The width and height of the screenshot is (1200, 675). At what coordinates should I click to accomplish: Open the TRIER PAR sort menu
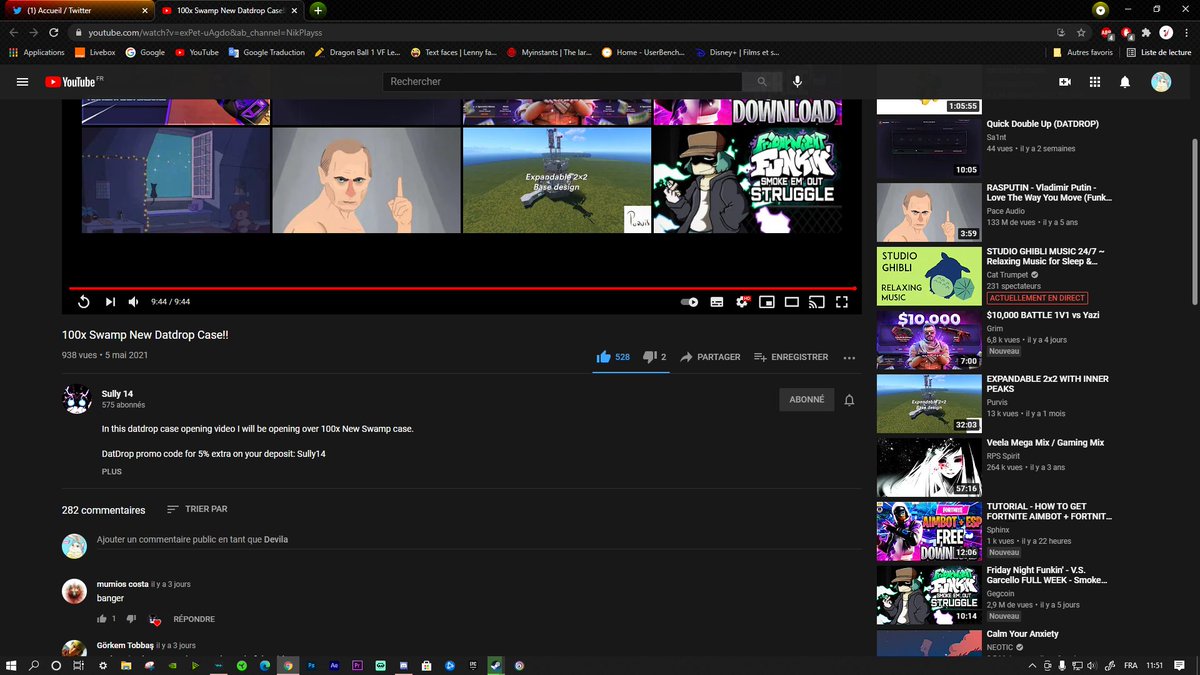pyautogui.click(x=197, y=509)
